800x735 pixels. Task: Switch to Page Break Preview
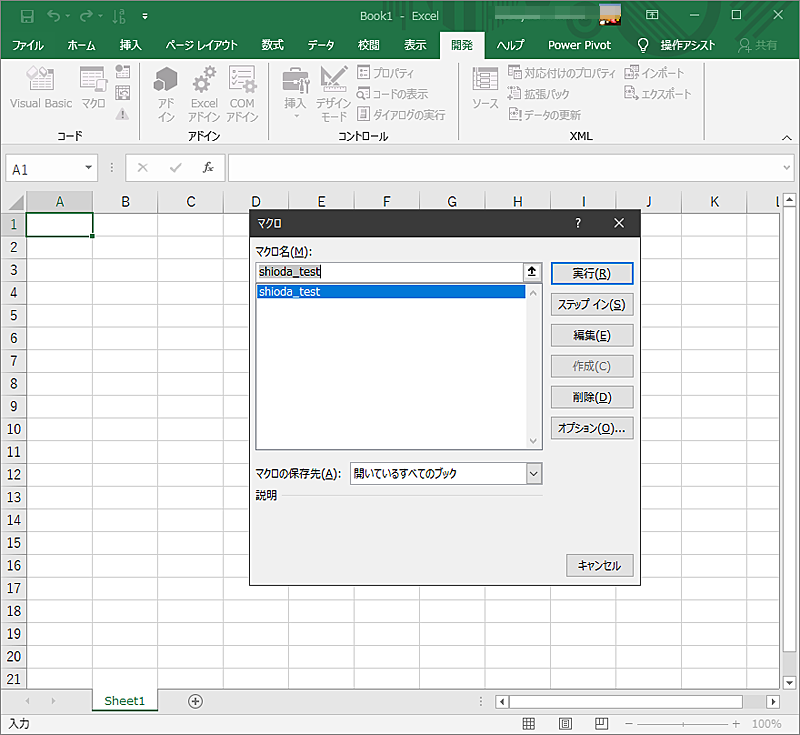pyautogui.click(x=602, y=723)
